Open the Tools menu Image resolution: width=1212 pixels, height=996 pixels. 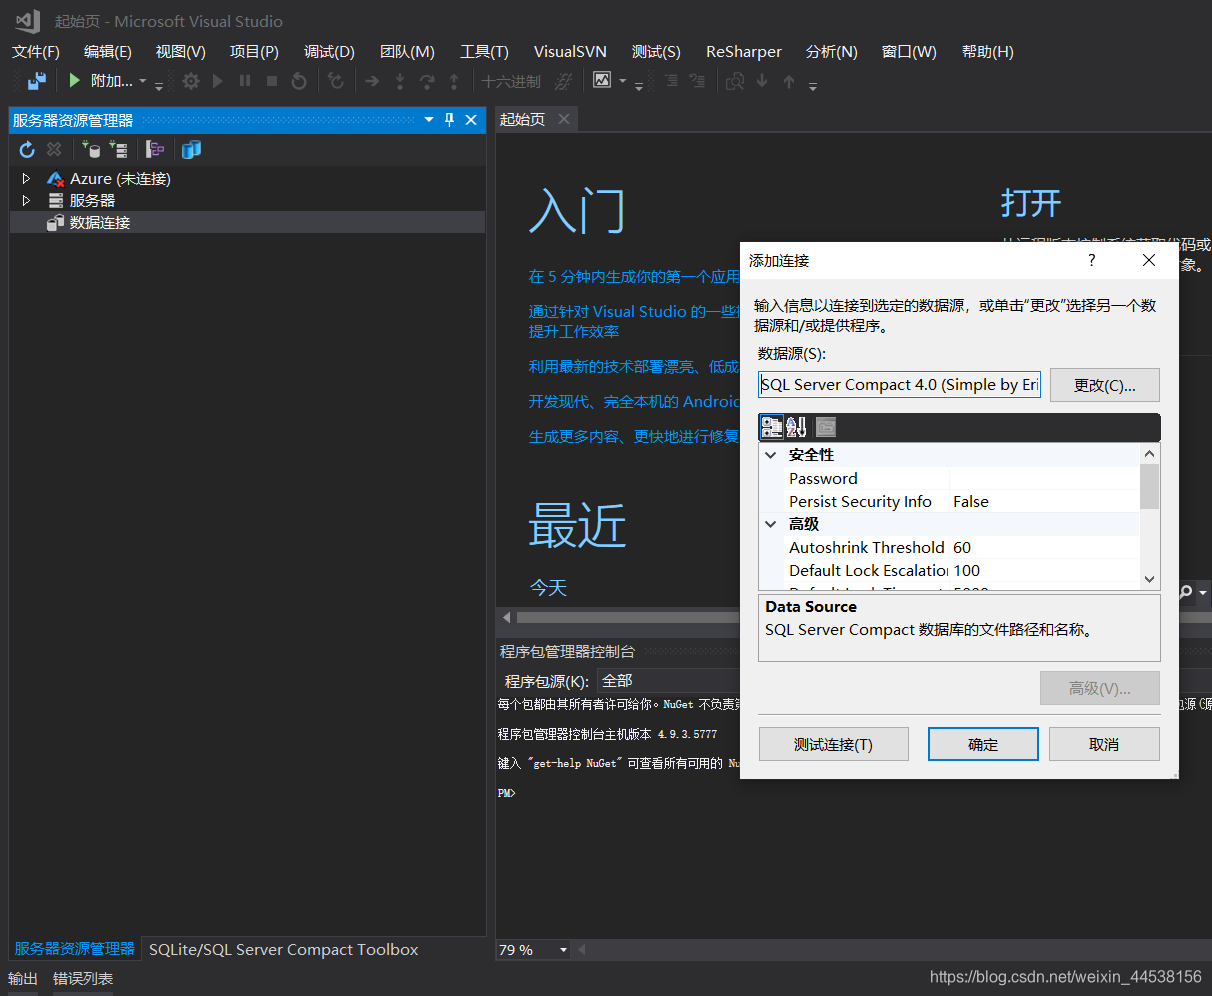point(484,51)
